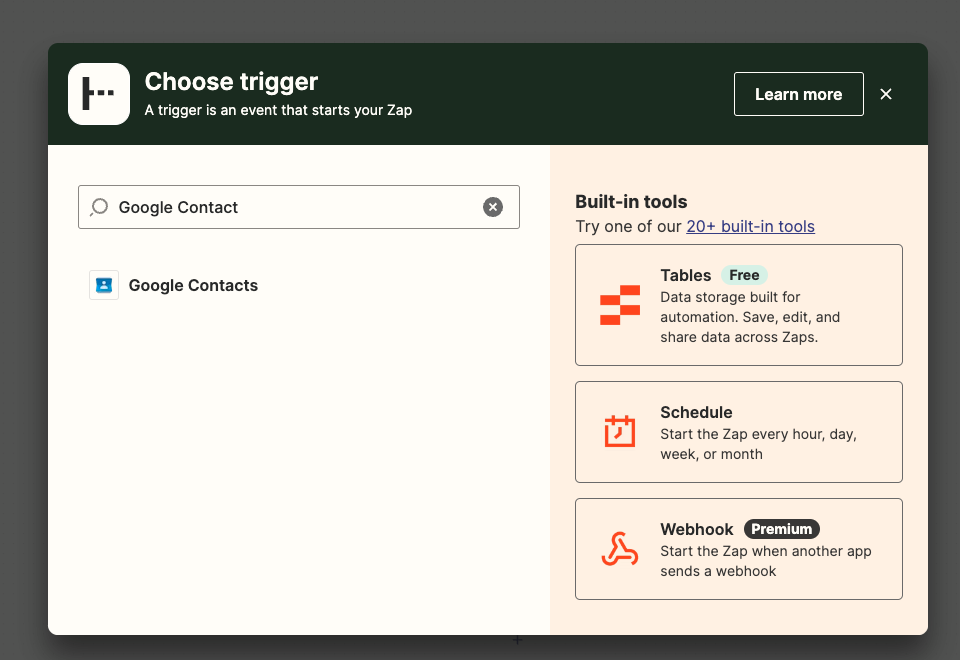Click the Built-in tools heading
This screenshot has width=960, height=660.
(631, 201)
